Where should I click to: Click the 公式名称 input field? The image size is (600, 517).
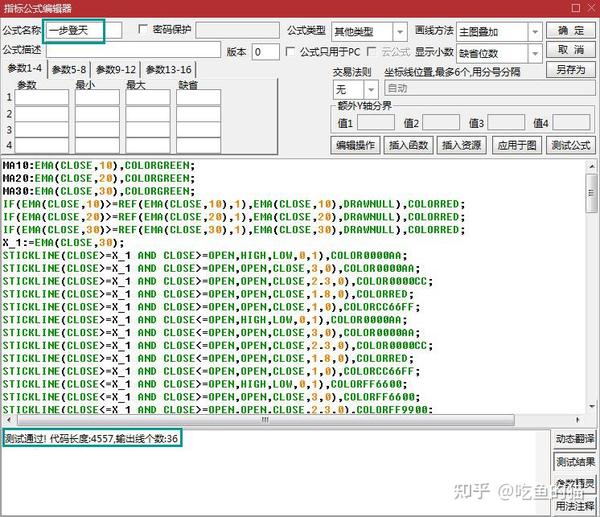point(84,31)
